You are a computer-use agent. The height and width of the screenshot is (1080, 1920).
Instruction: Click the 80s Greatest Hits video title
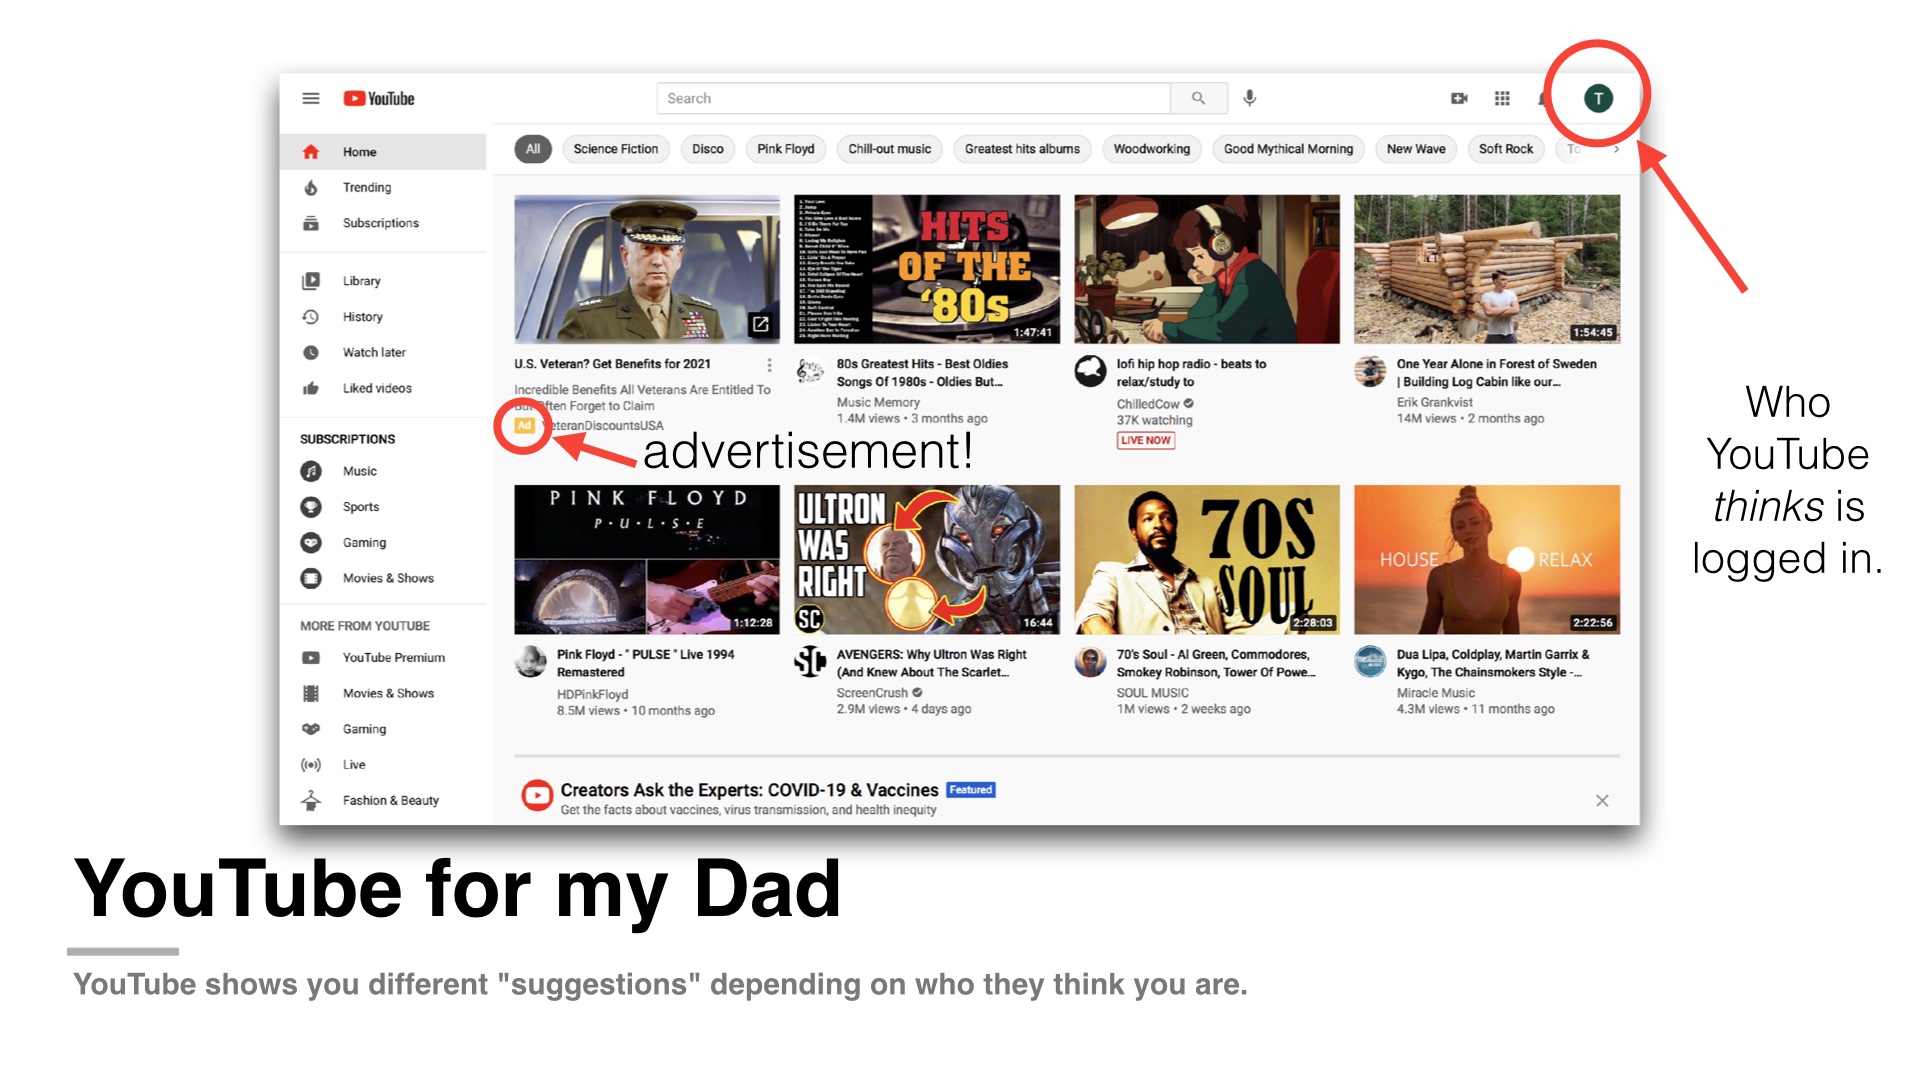(921, 373)
